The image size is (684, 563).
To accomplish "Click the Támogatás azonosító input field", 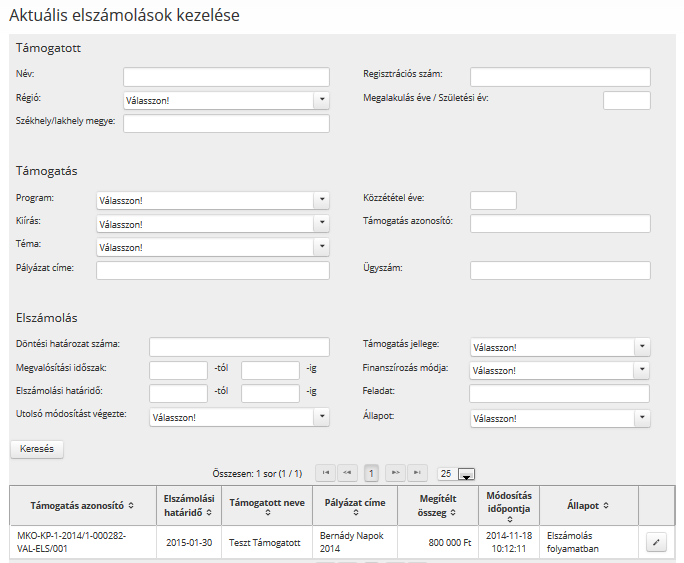I will click(560, 223).
